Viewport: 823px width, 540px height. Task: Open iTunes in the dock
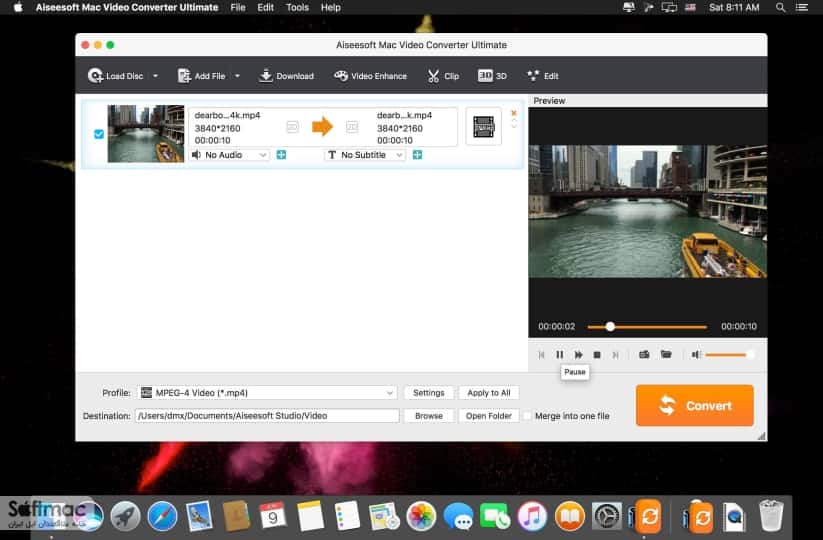[532, 516]
